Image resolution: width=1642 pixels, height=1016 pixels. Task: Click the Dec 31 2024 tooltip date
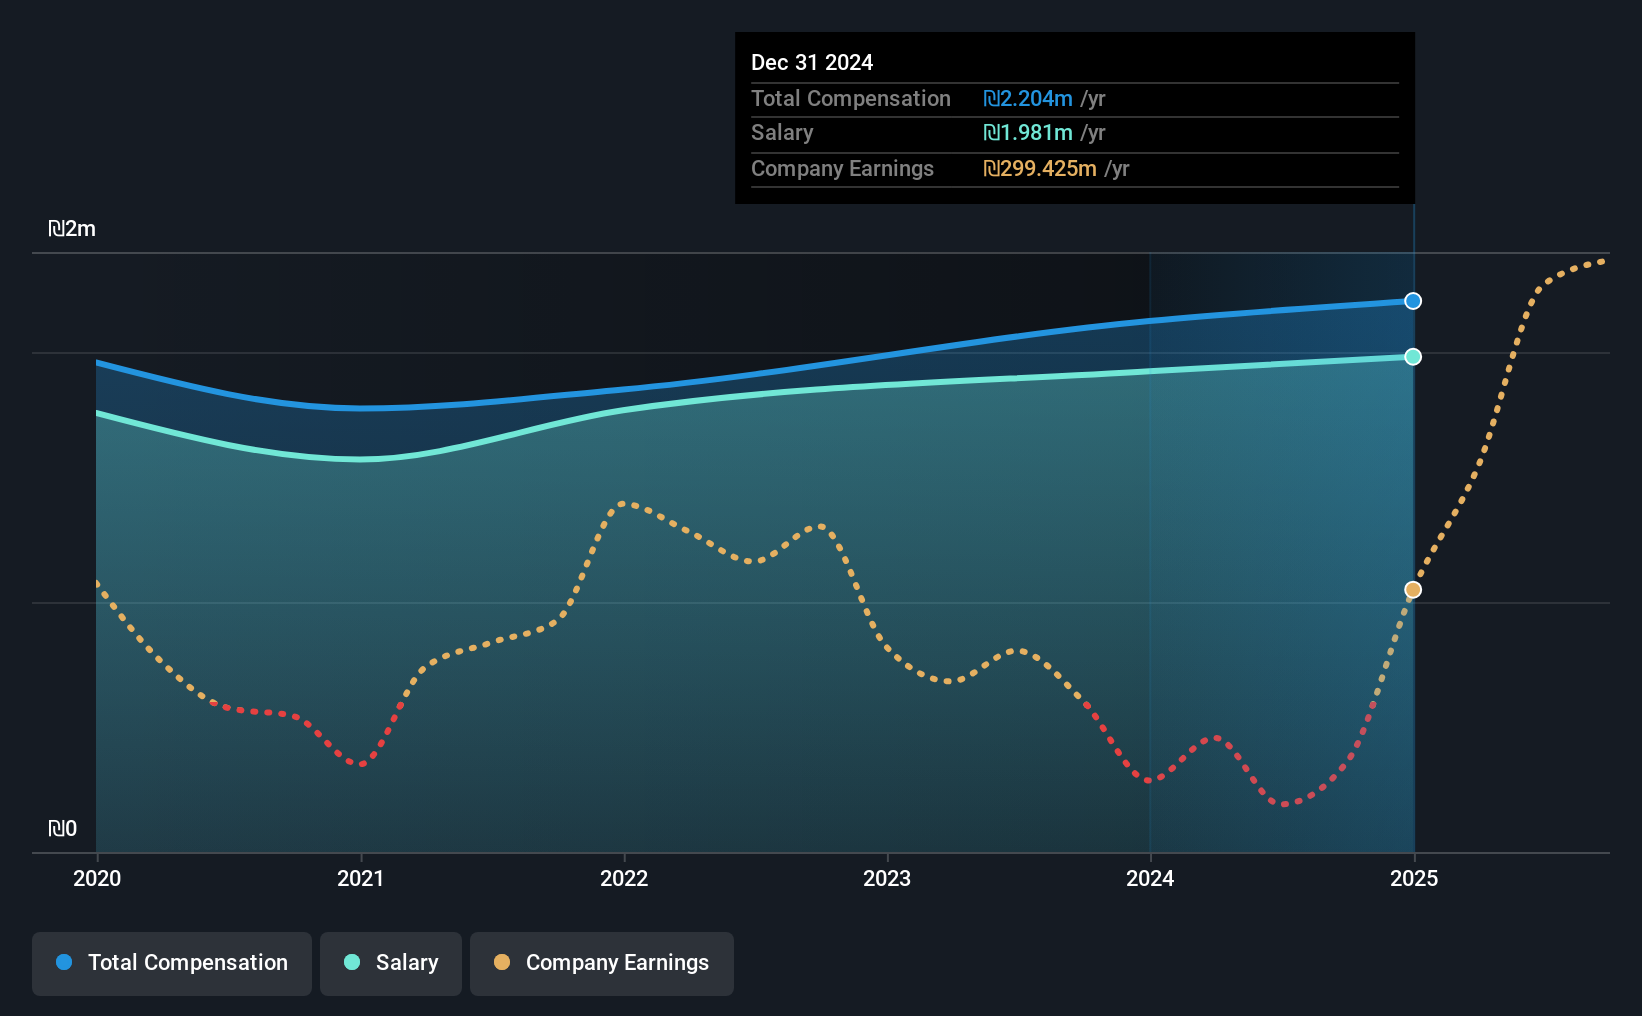812,62
